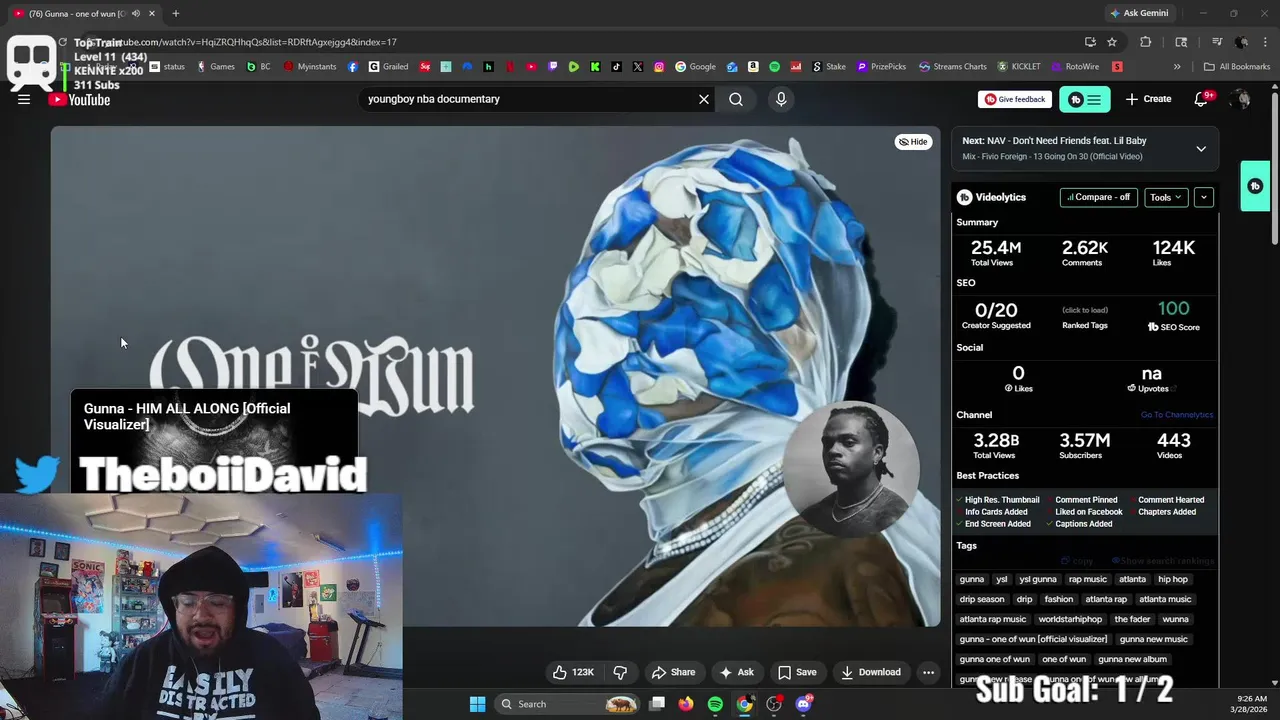Open the Grailed bookmark
The height and width of the screenshot is (720, 1280).
click(x=388, y=67)
